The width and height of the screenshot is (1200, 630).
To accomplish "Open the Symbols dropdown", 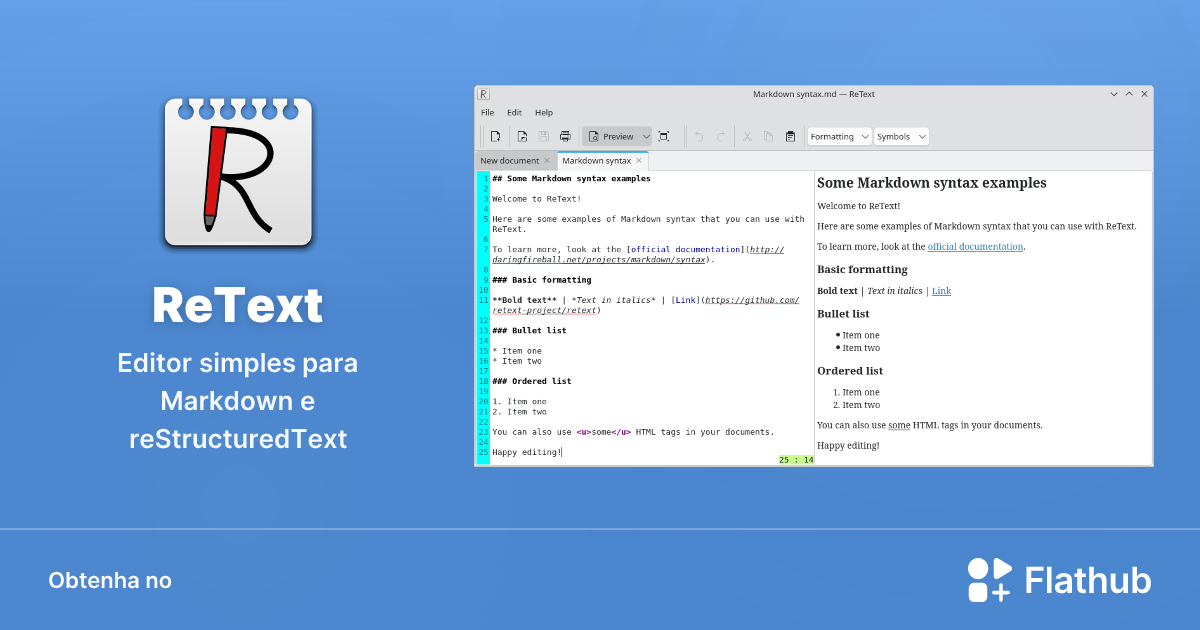I will [x=901, y=136].
